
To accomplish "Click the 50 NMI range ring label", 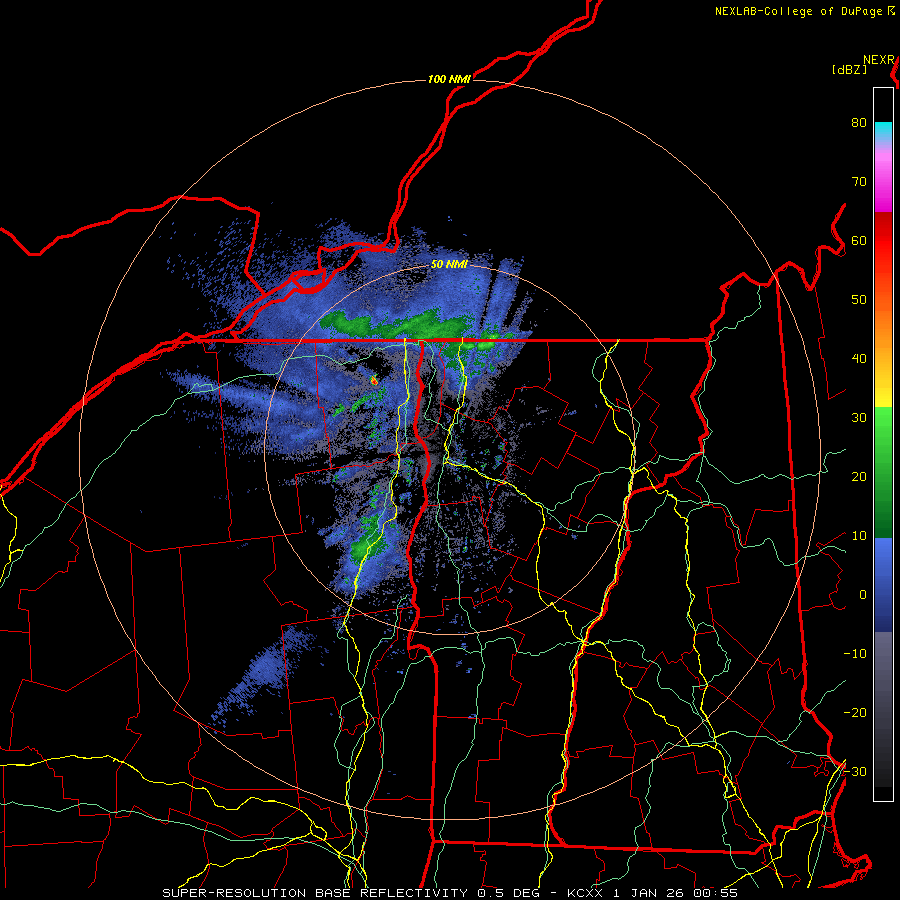I will tap(449, 264).
